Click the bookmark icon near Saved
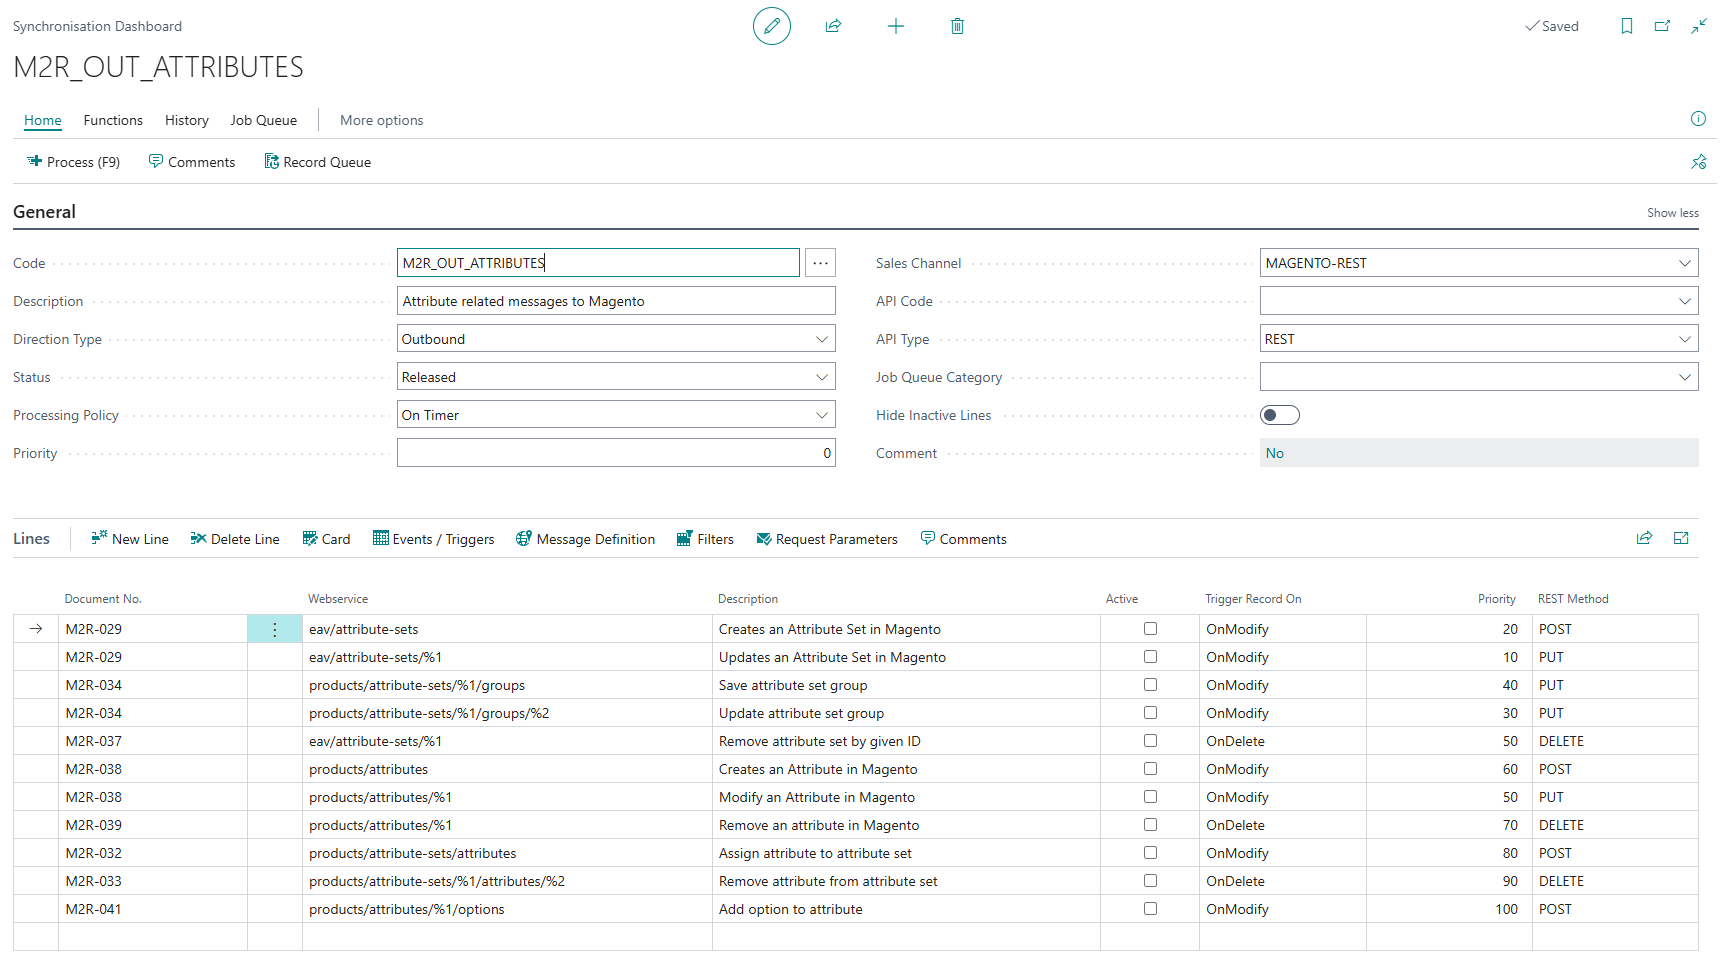The image size is (1721, 958). tap(1626, 26)
